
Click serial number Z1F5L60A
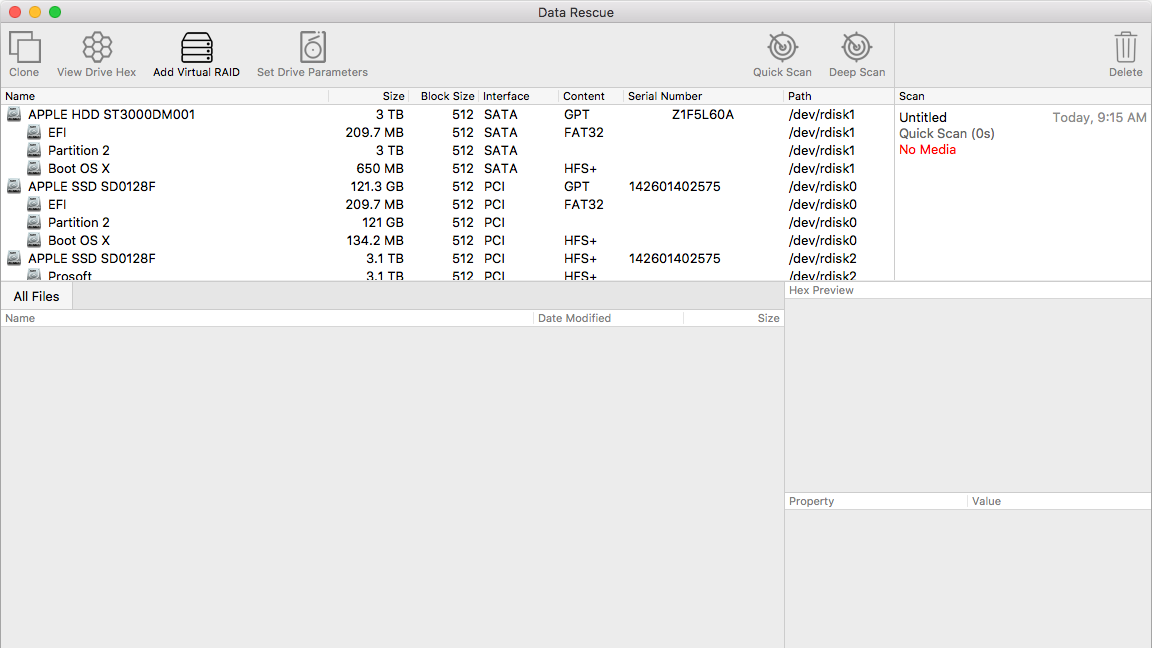[x=703, y=115]
